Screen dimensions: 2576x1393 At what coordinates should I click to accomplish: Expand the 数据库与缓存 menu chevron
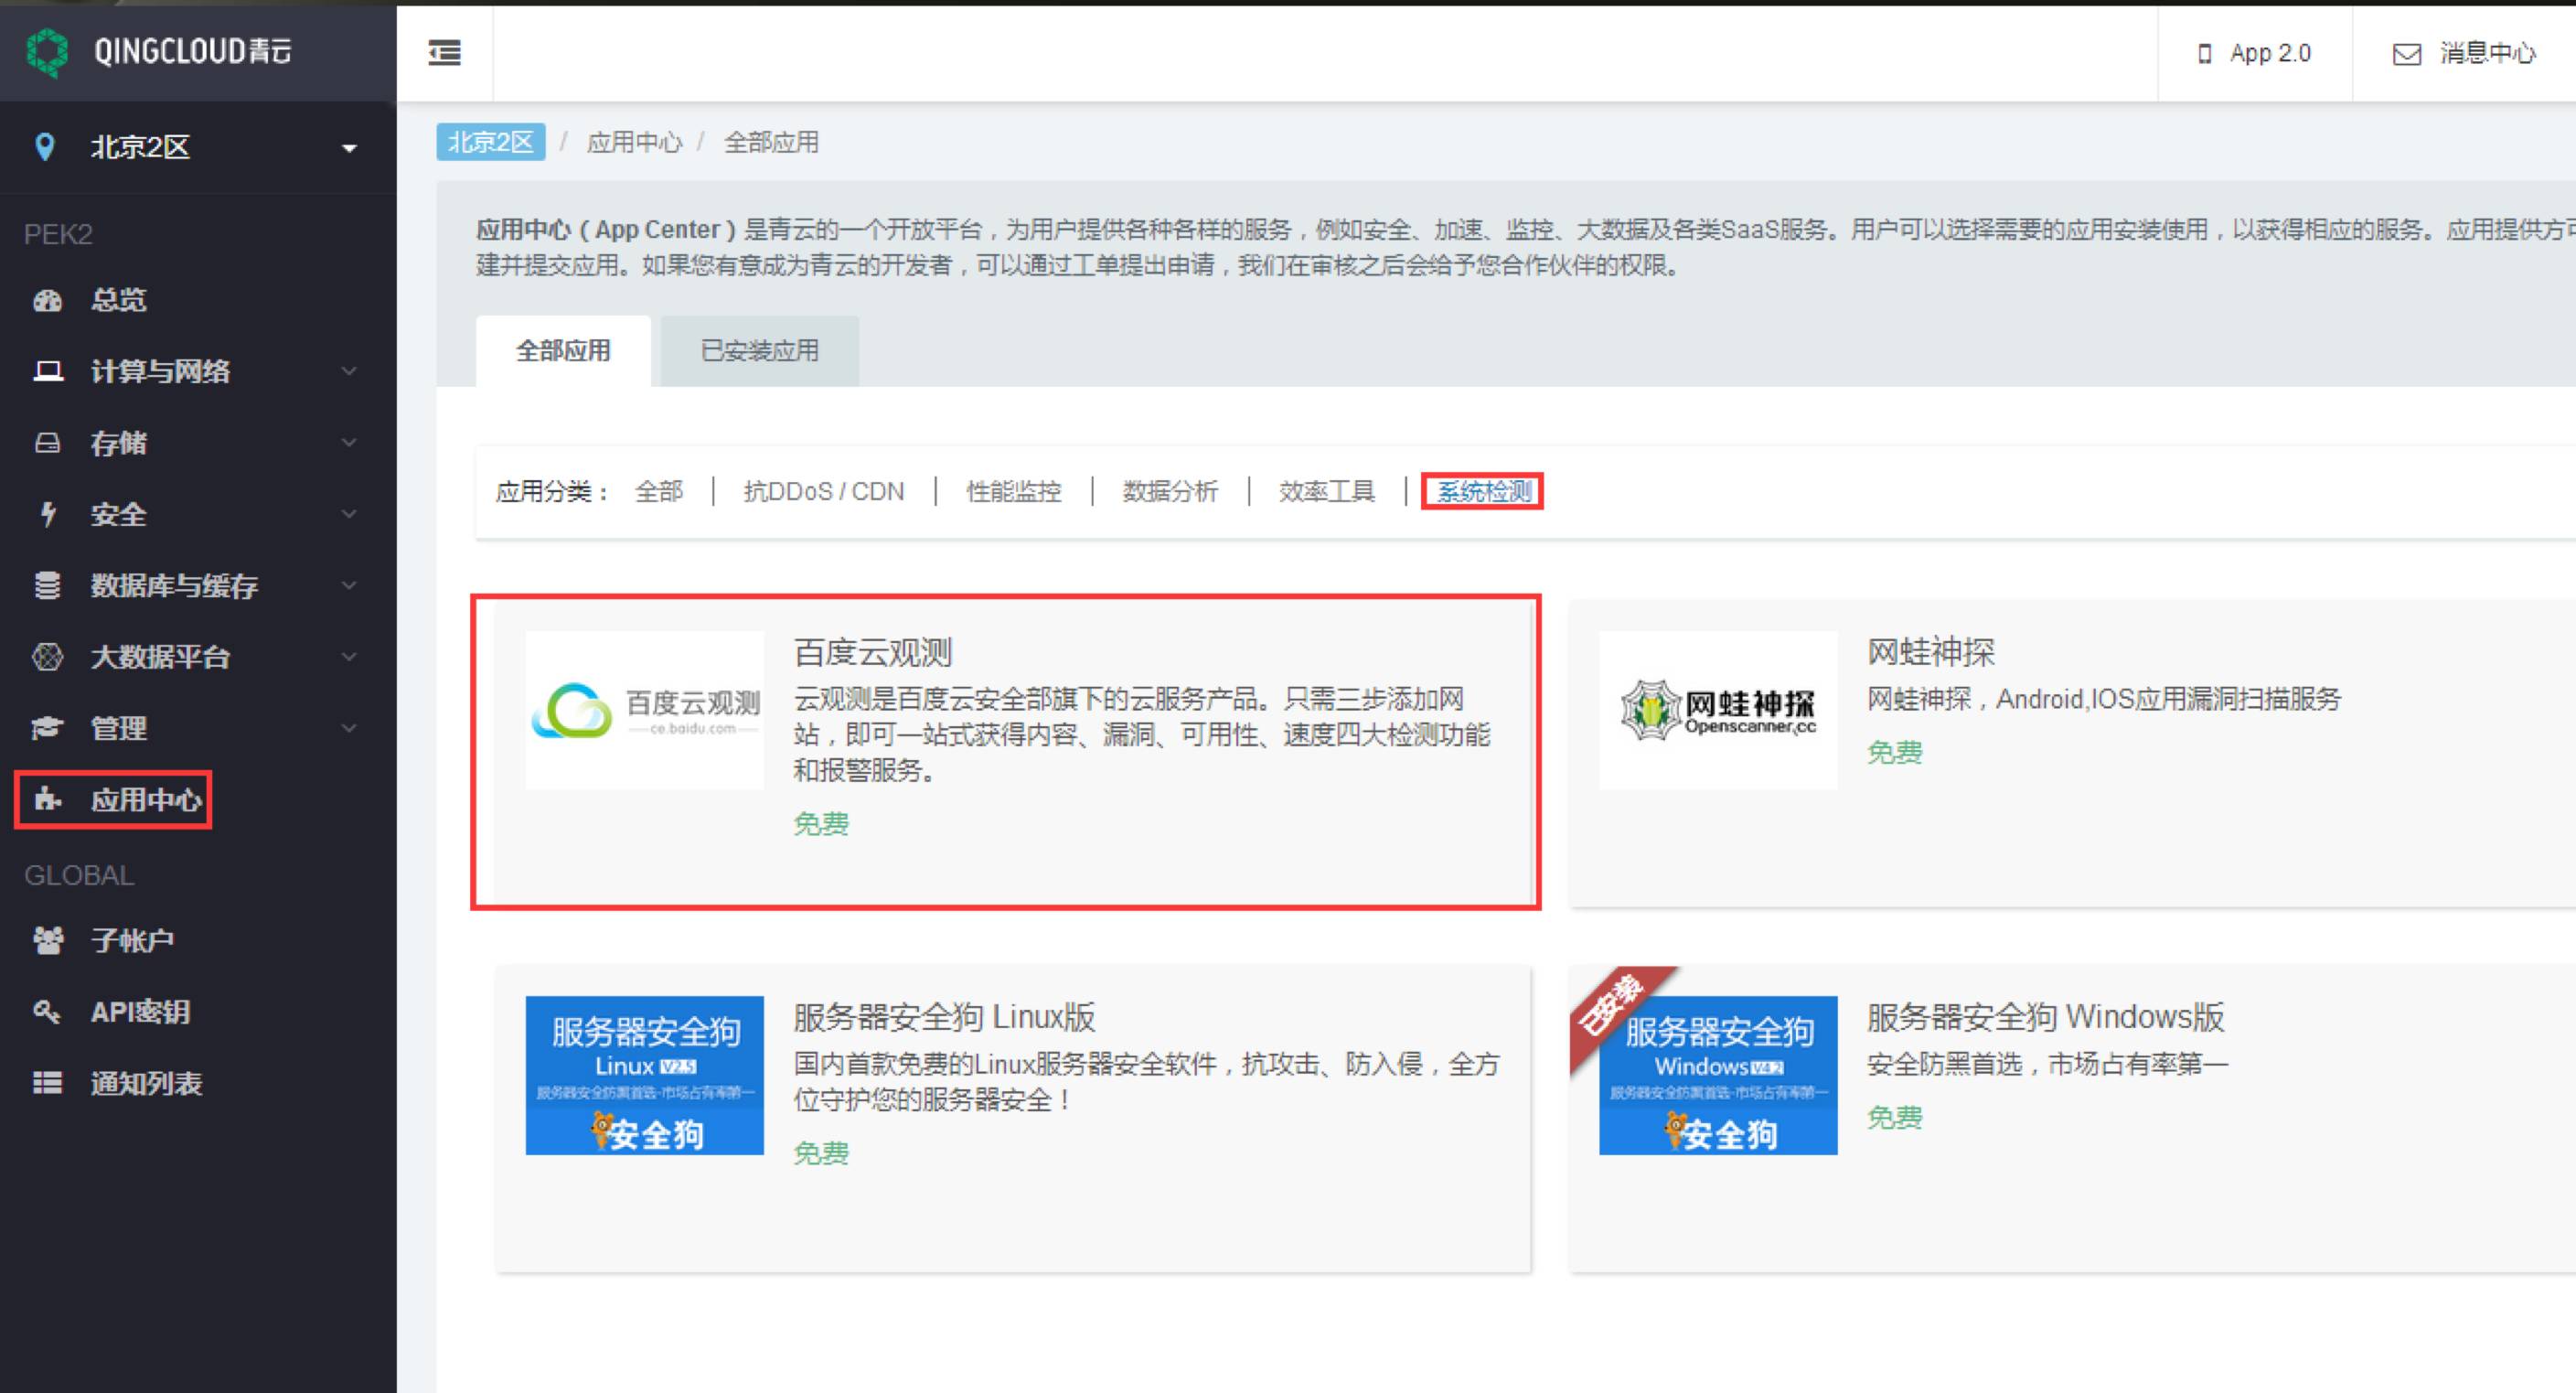tap(349, 585)
